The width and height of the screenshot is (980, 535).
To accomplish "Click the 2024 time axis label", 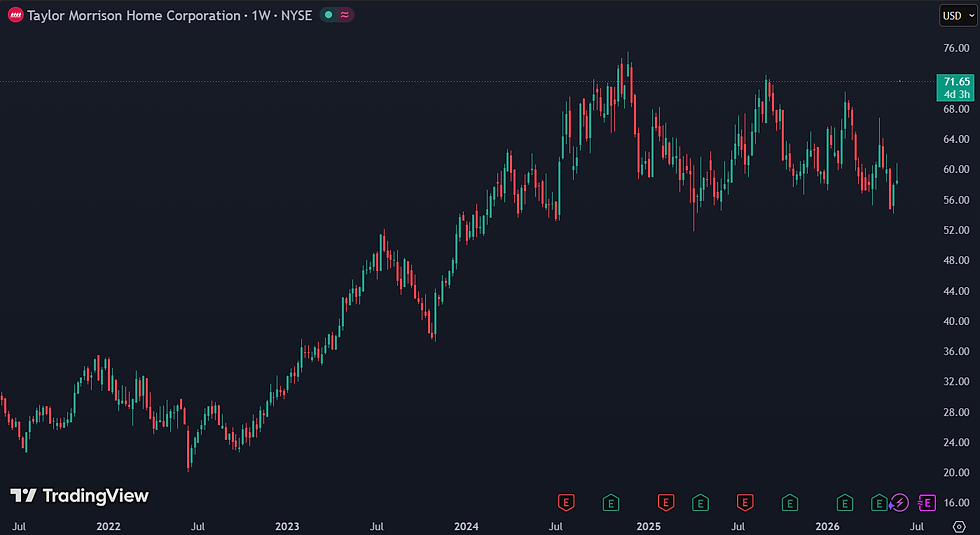I will (466, 527).
